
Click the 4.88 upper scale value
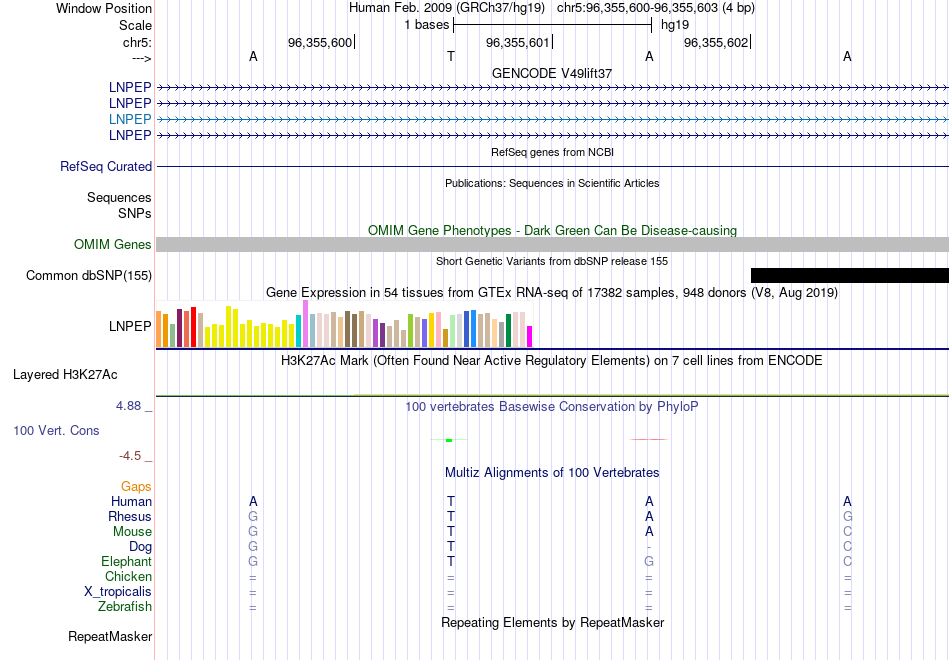click(x=128, y=406)
